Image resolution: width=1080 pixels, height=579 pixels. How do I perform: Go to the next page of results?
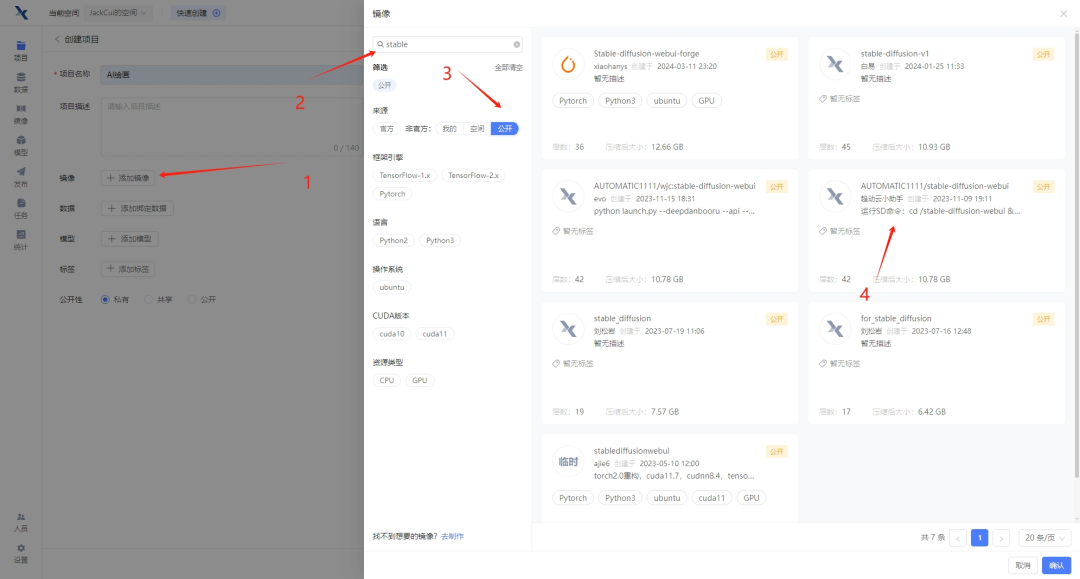pyautogui.click(x=1001, y=538)
